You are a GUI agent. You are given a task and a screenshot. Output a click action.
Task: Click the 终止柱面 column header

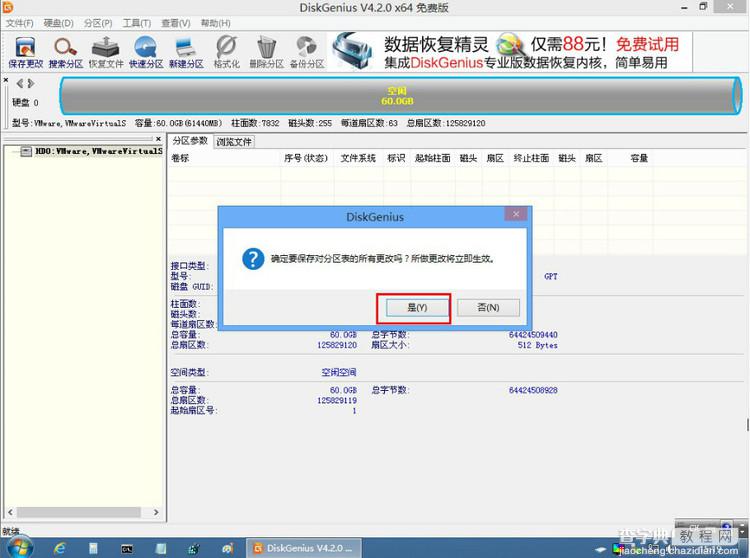(531, 158)
